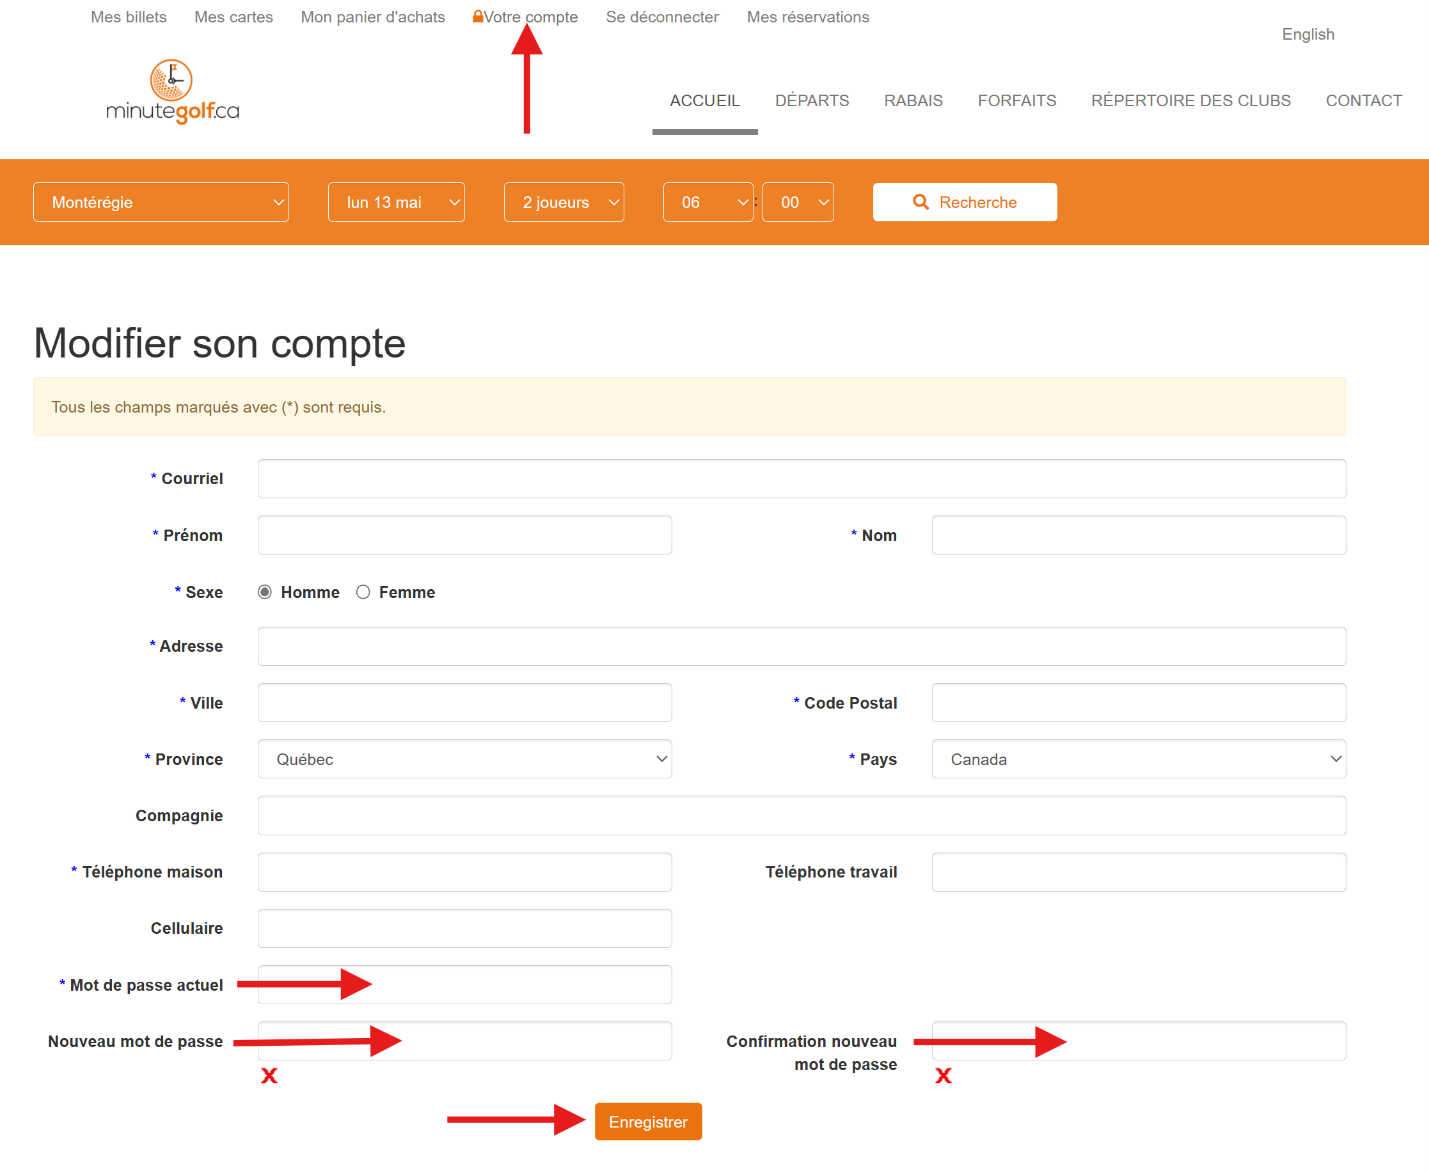Switch language to English
1429x1173 pixels.
[x=1308, y=34]
